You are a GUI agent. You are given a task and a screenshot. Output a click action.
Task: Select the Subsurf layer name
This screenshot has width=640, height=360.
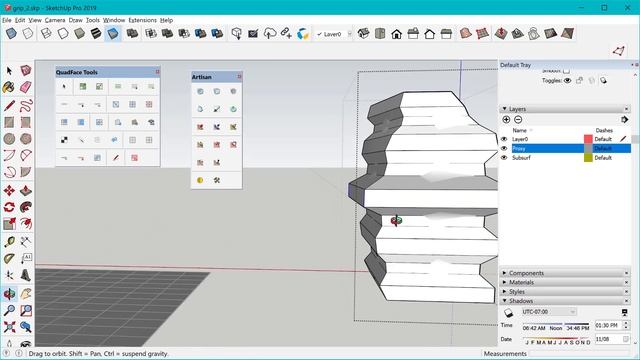coord(521,158)
